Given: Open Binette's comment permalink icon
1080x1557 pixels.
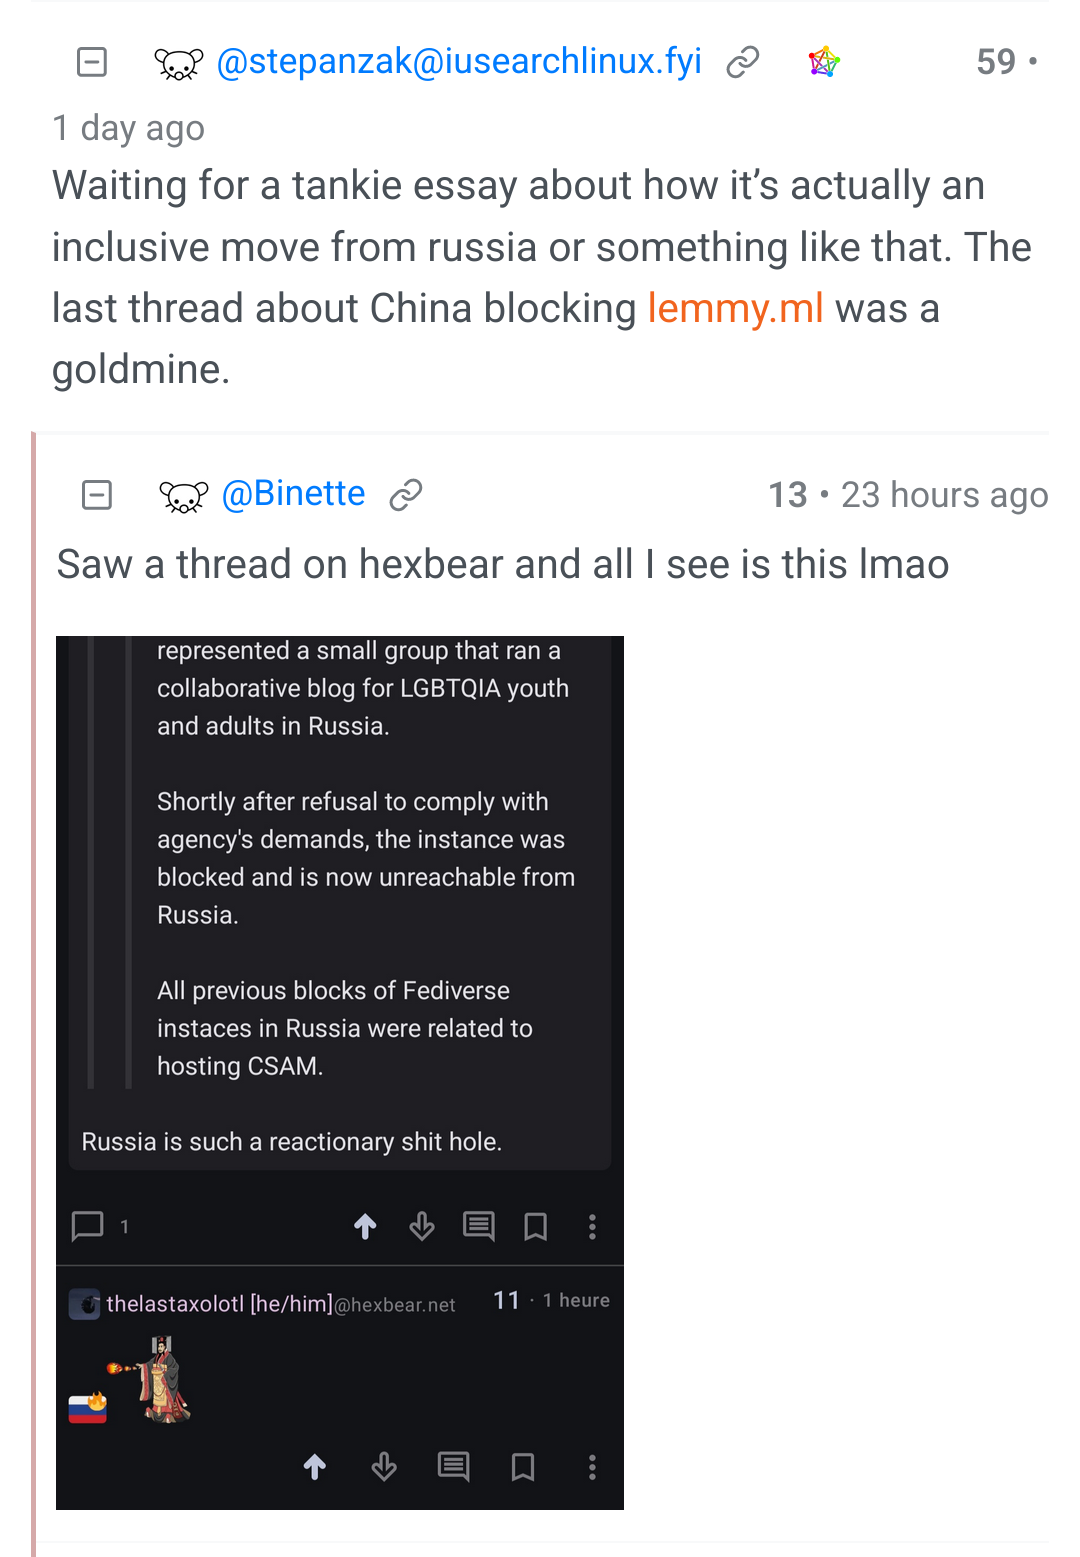Looking at the screenshot, I should coord(406,494).
